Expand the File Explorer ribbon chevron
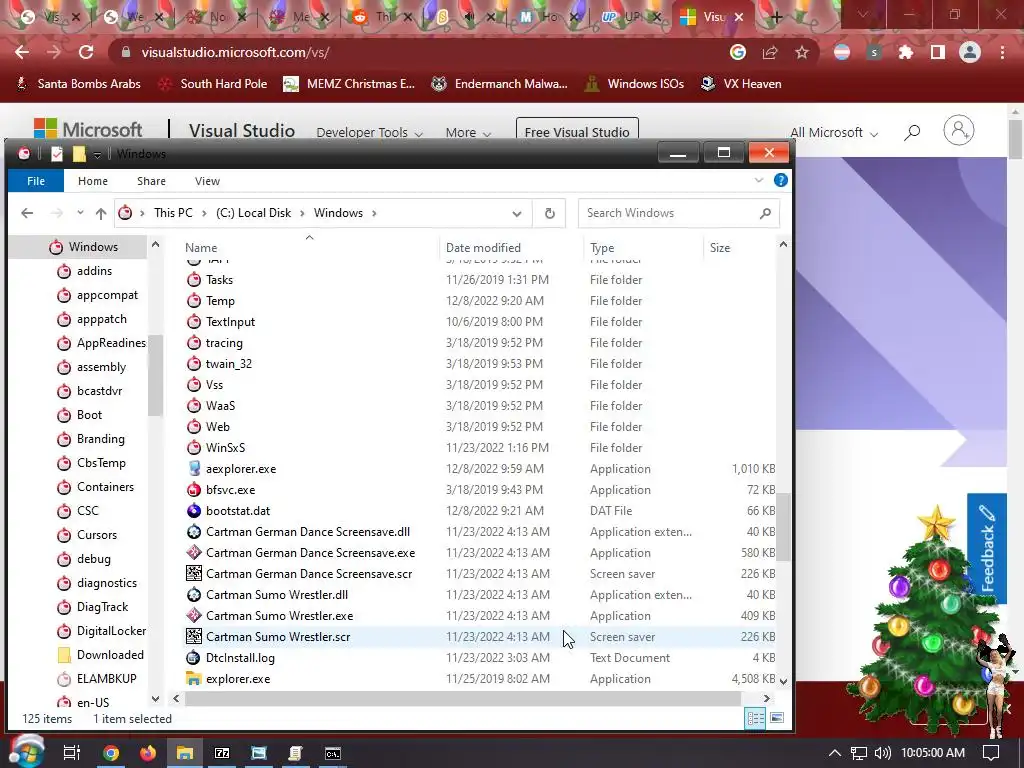Viewport: 1024px width, 768px height. [758, 180]
